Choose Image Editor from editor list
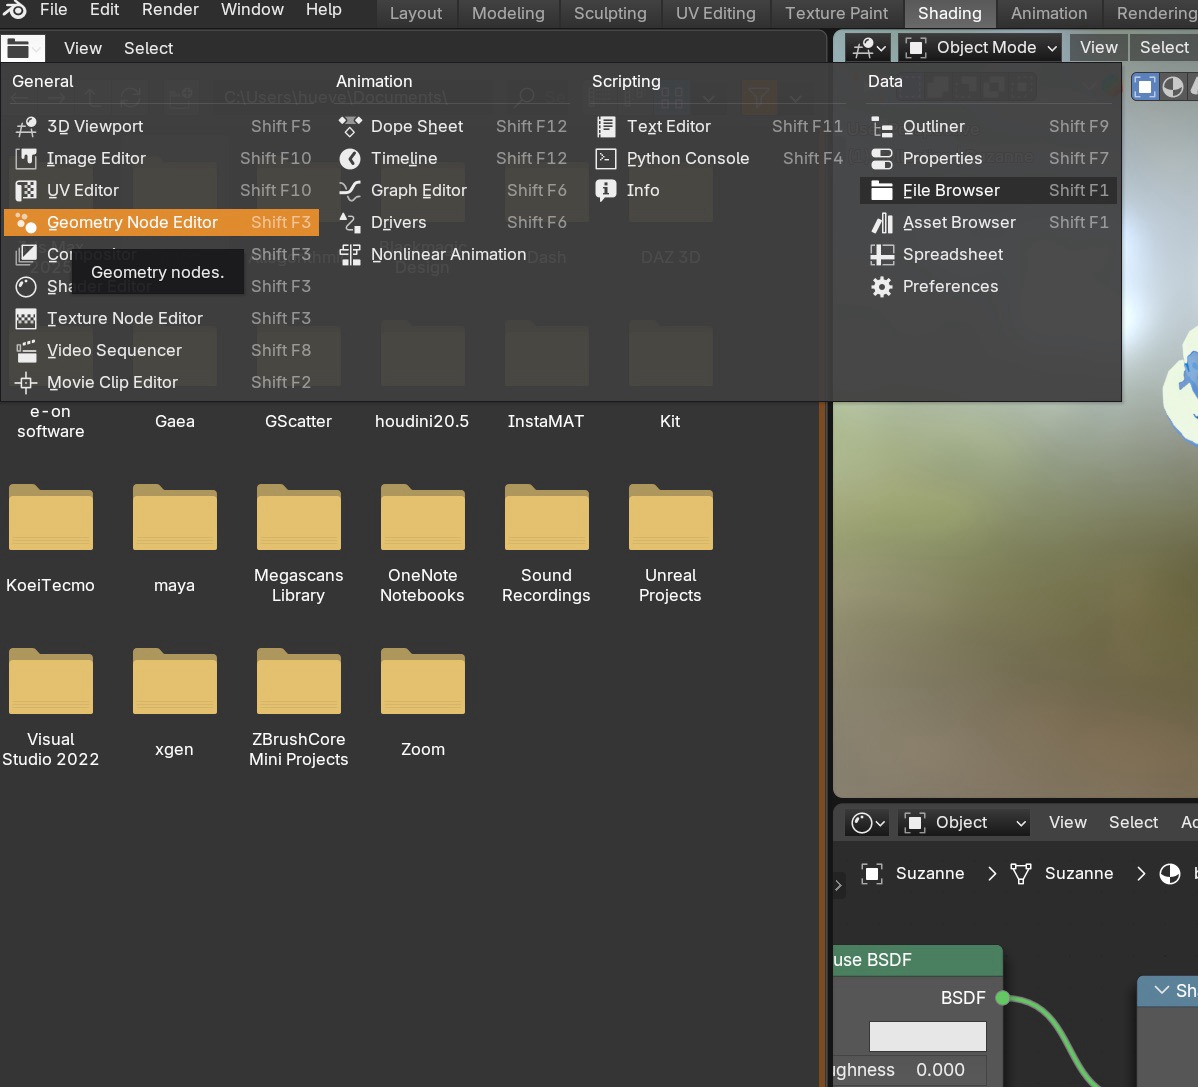This screenshot has height=1087, width=1198. (162, 158)
